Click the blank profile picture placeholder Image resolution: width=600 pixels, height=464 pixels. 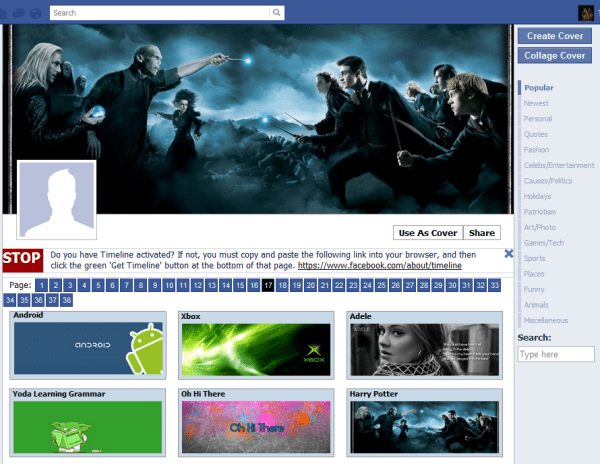pos(57,200)
